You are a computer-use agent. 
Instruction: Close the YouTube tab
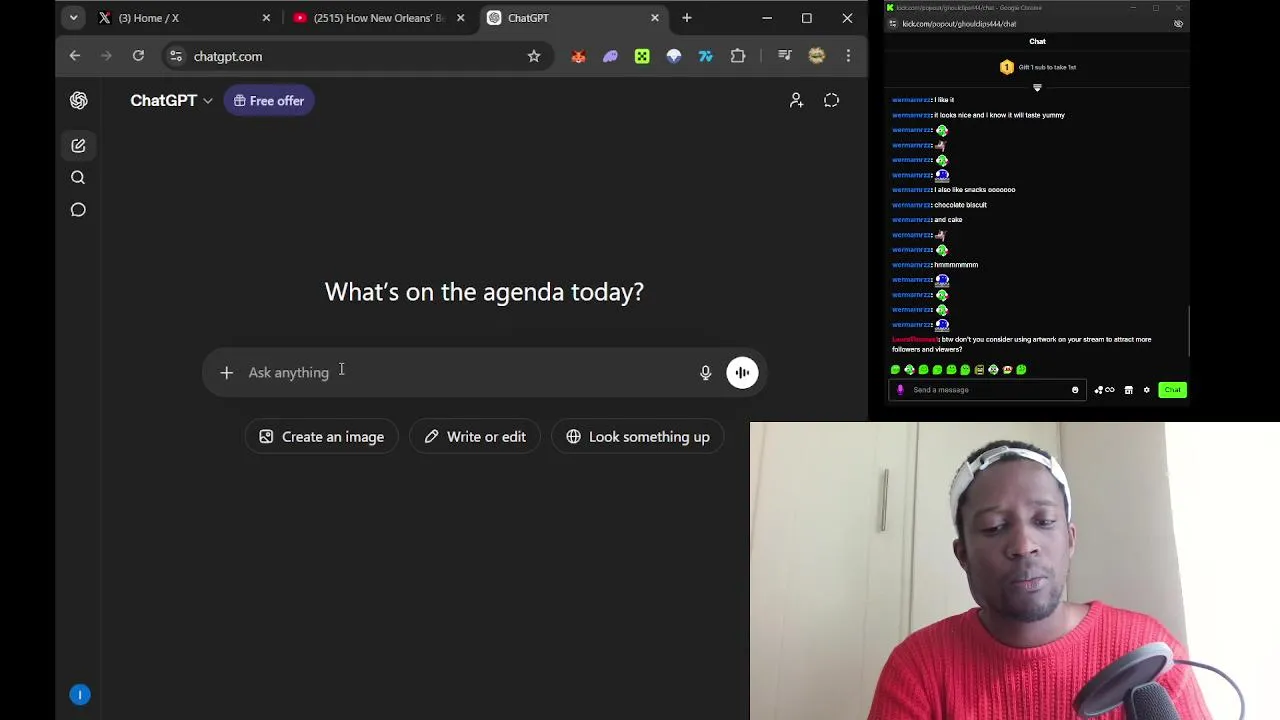pos(460,18)
